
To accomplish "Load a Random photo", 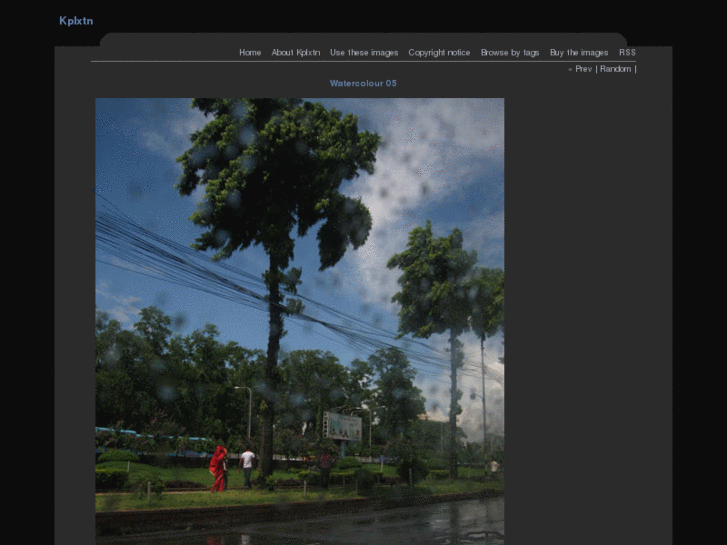I will point(615,69).
